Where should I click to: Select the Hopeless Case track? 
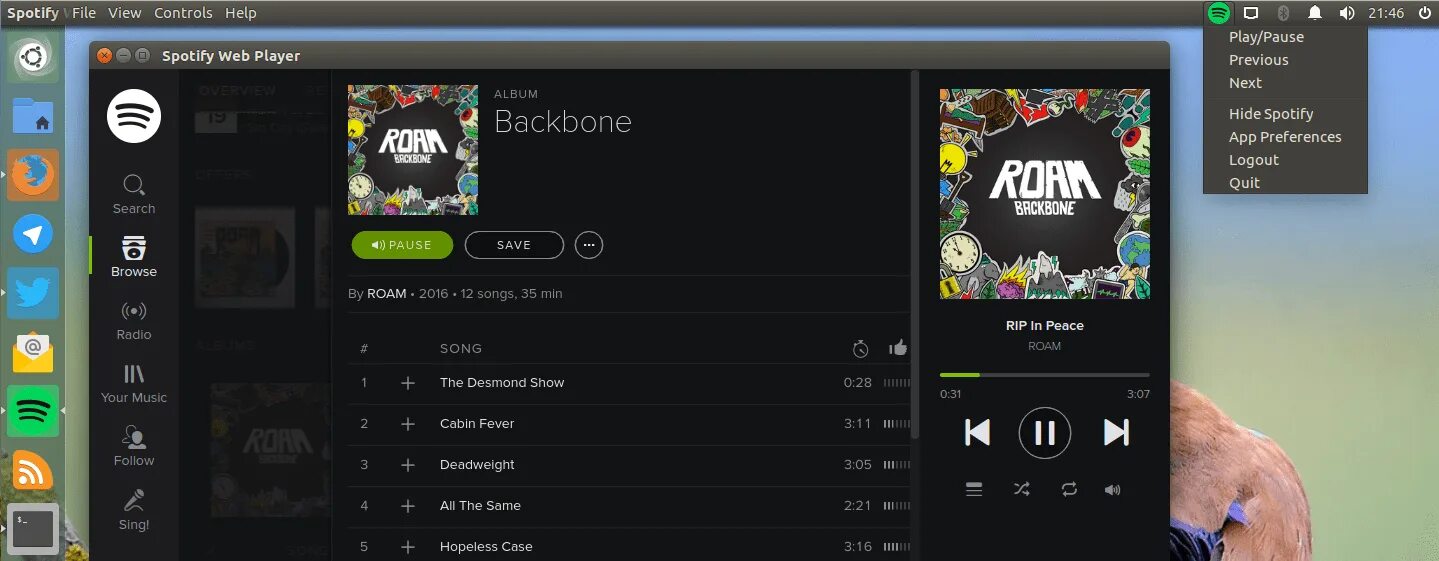(486, 547)
